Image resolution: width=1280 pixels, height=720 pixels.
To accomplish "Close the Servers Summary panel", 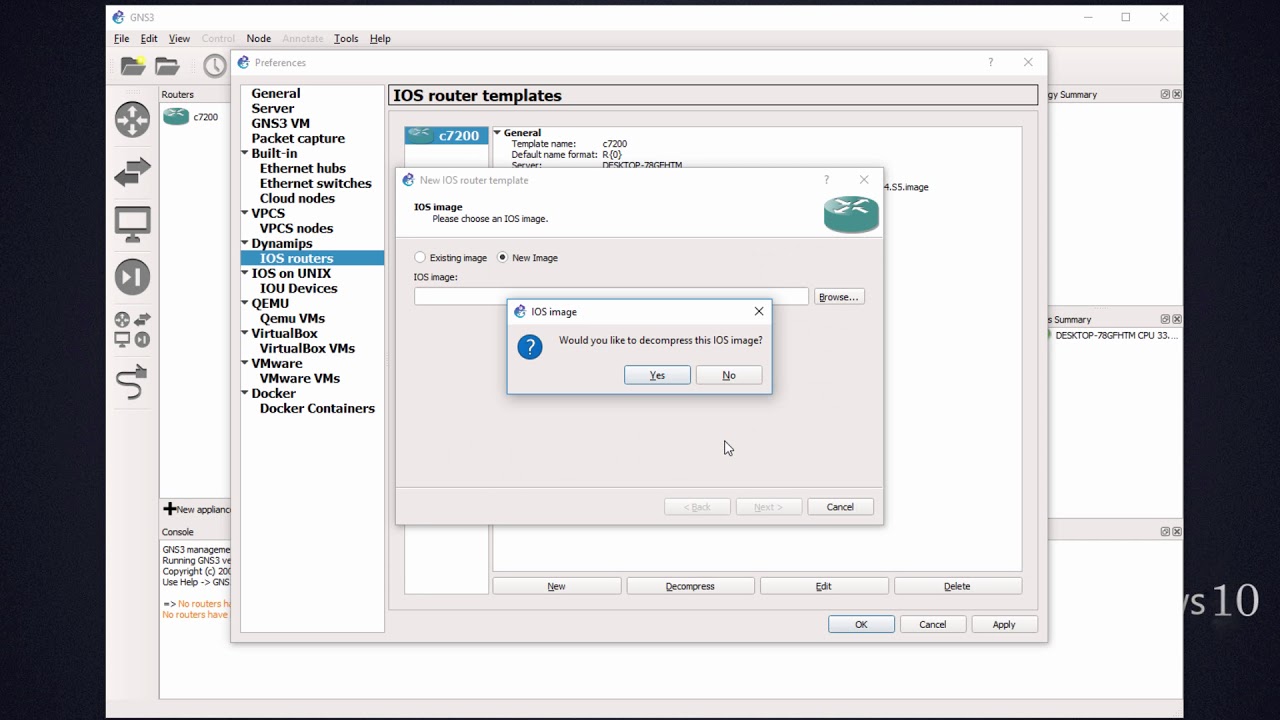I will tap(1177, 319).
